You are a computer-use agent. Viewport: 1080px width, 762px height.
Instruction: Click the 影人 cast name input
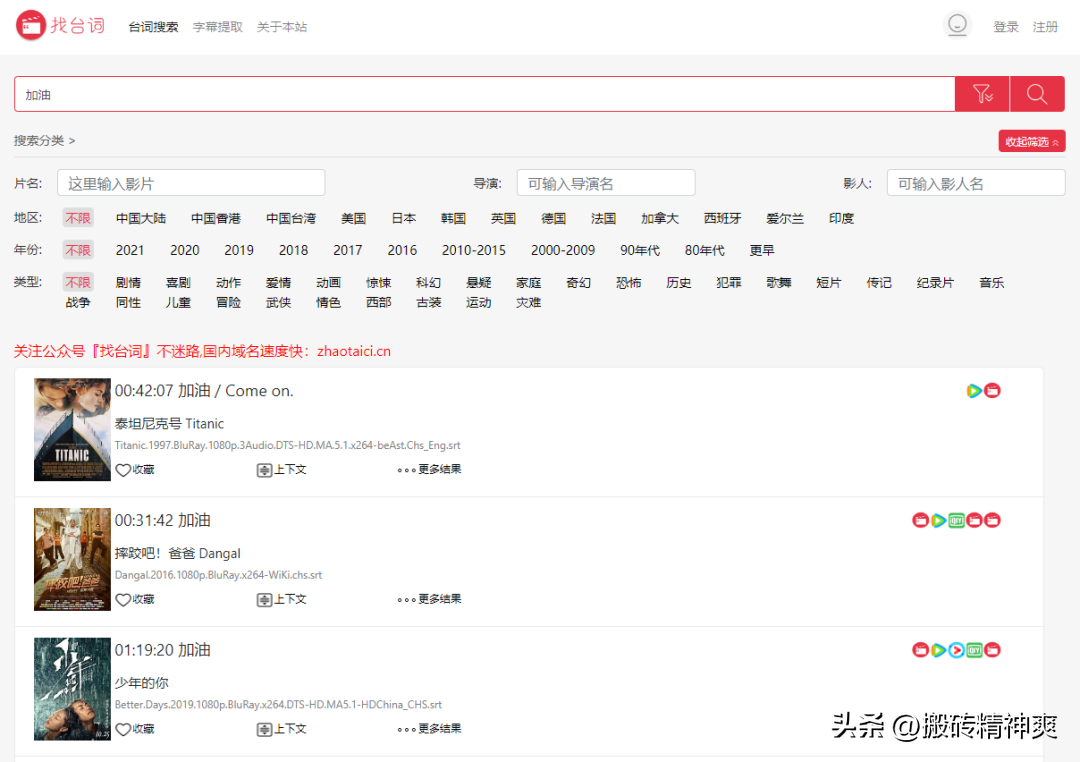click(x=975, y=183)
